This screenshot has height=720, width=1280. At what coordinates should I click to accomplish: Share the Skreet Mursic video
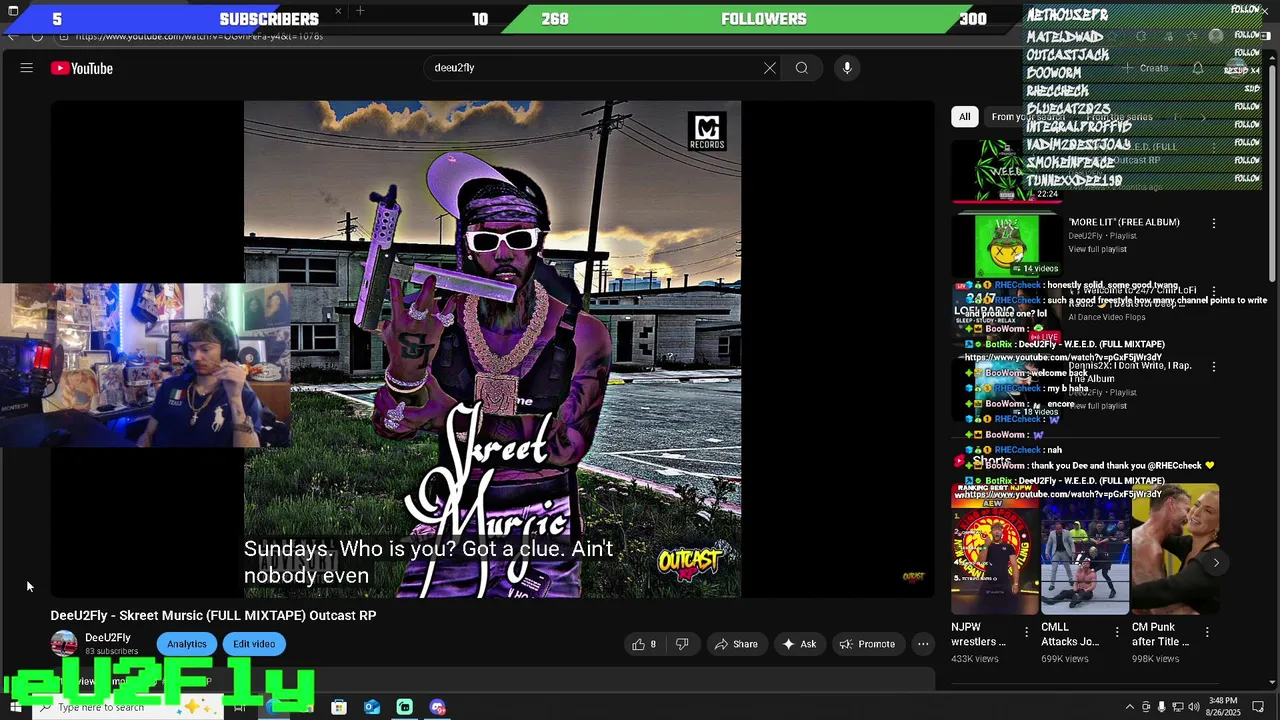[x=736, y=644]
